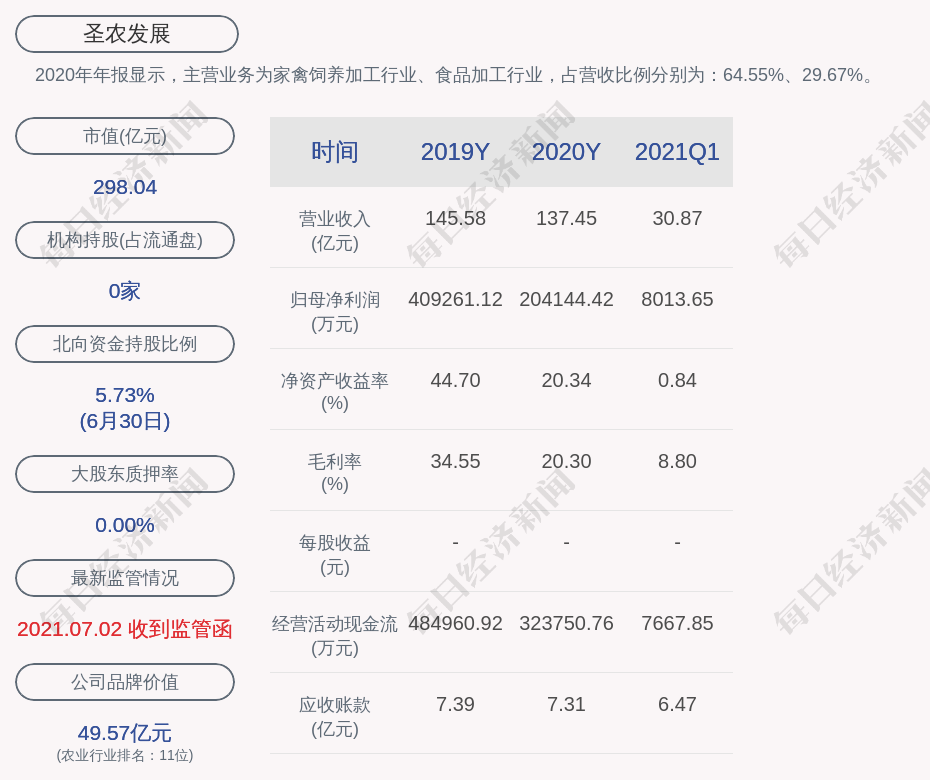Image resolution: width=930 pixels, height=780 pixels.
Task: Click the 298.04 market value figure
Action: [x=125, y=187]
